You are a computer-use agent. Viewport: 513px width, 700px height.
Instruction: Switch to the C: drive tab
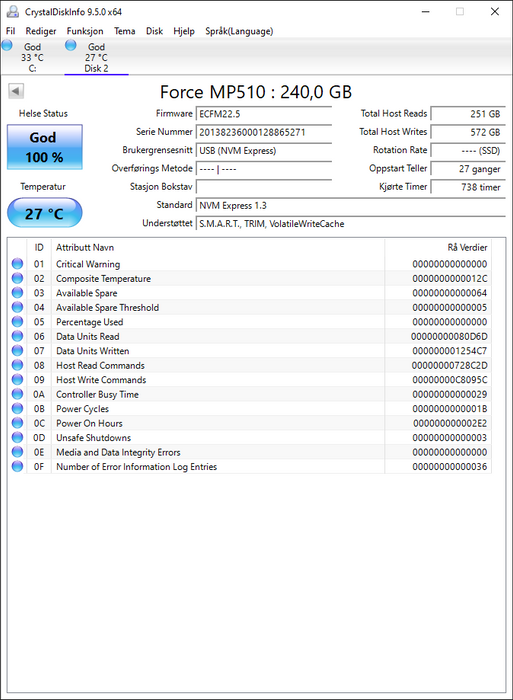click(x=32, y=57)
